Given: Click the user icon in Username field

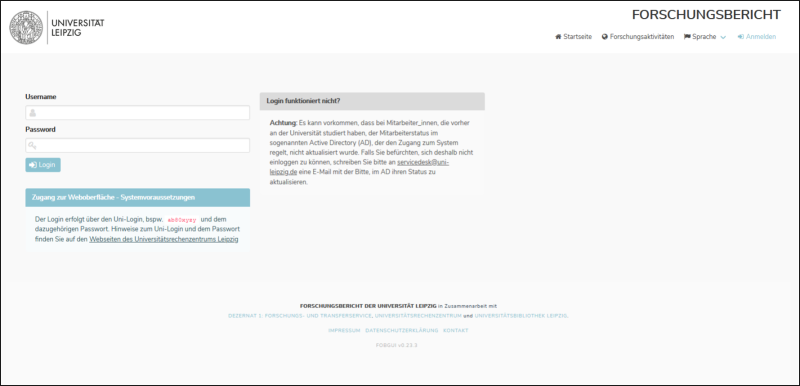Looking at the screenshot, I should point(33,113).
